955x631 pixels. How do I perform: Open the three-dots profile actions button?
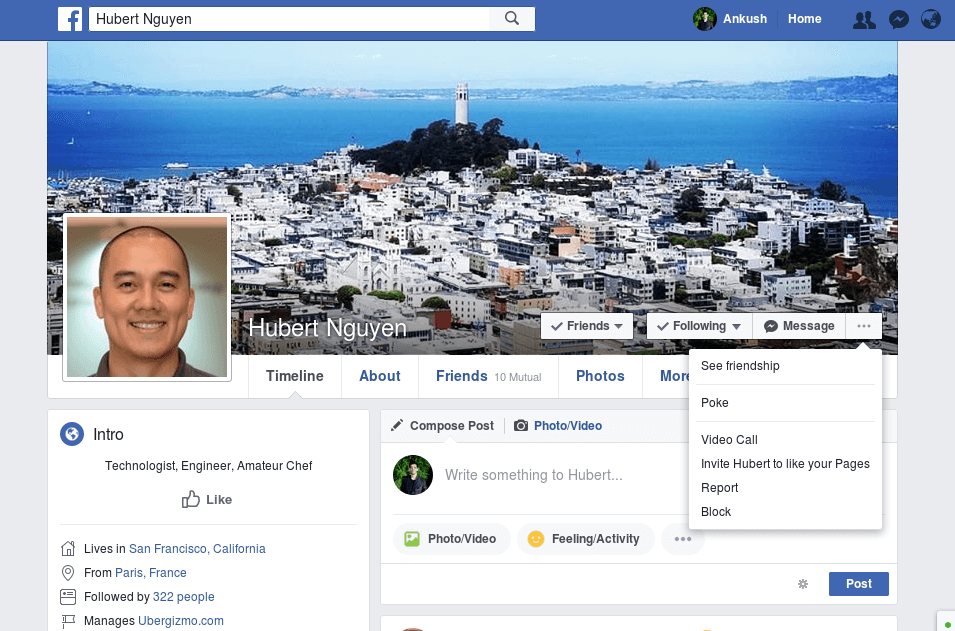[864, 326]
